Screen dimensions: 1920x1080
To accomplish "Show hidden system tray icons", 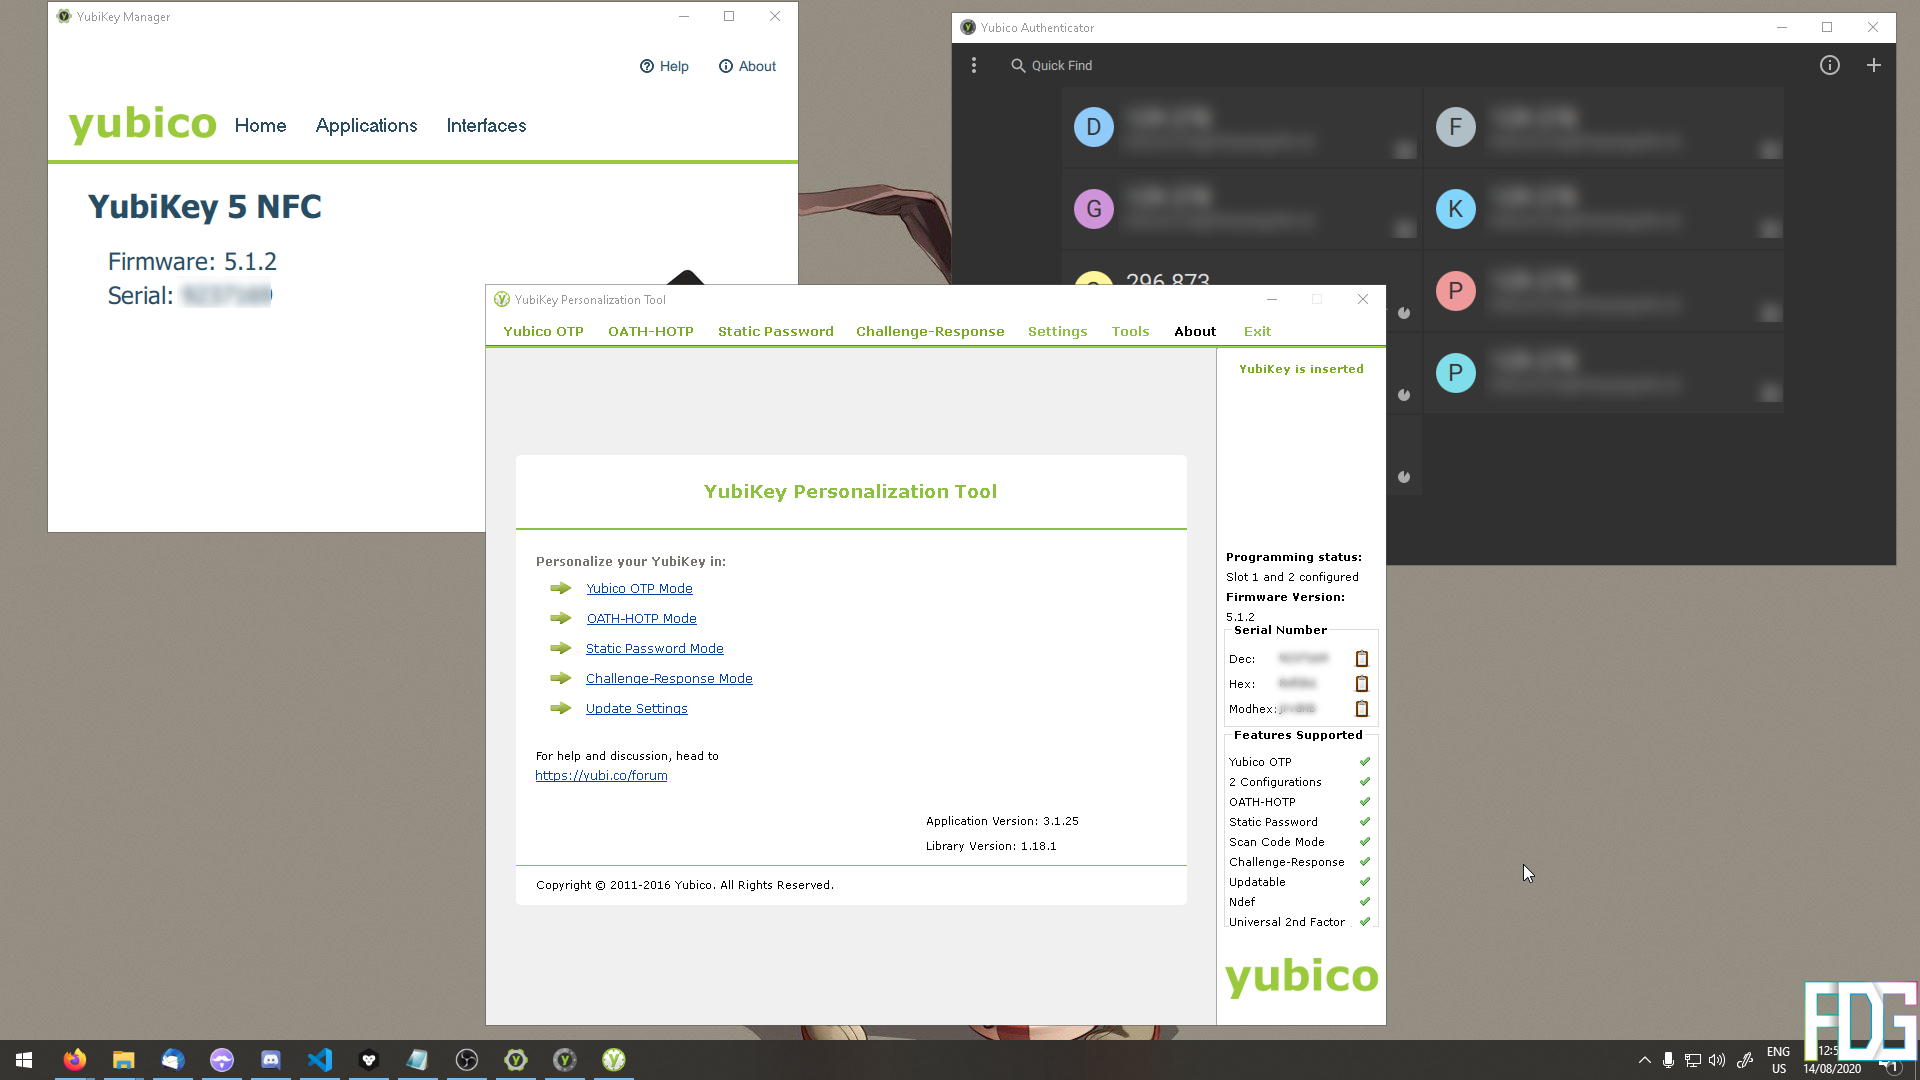I will click(1644, 1060).
